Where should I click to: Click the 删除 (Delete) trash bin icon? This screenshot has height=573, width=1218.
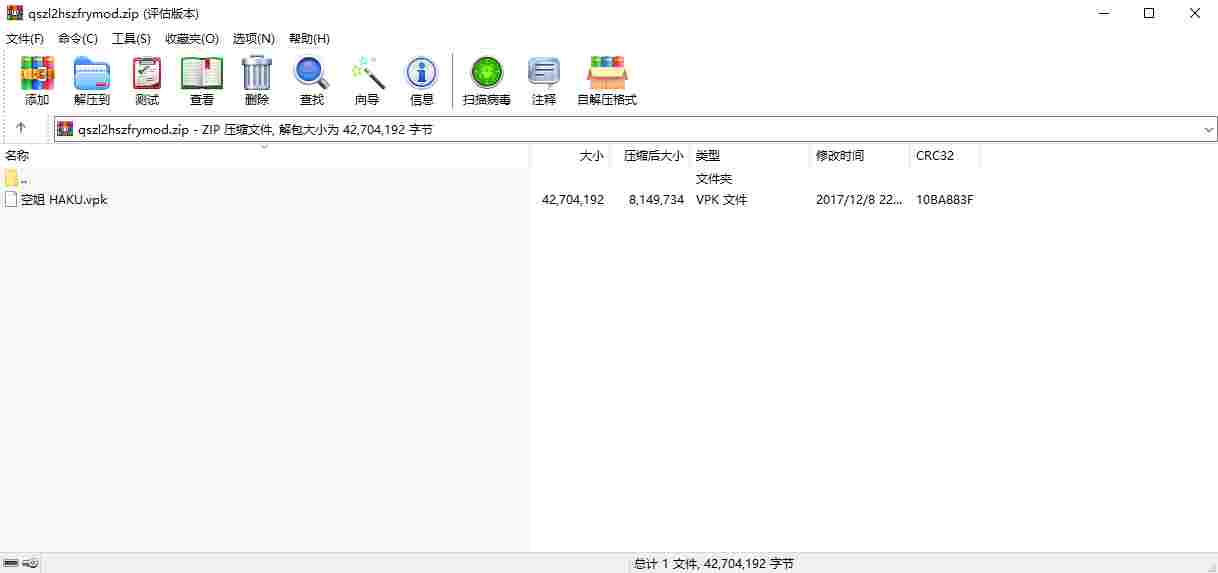pyautogui.click(x=257, y=74)
